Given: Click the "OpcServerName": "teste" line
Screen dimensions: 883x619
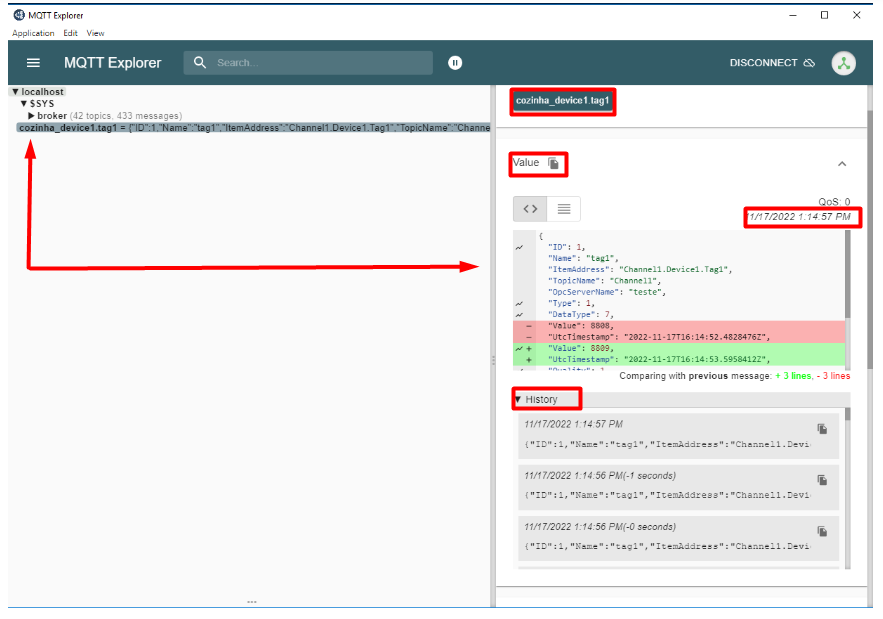Looking at the screenshot, I should tap(607, 292).
